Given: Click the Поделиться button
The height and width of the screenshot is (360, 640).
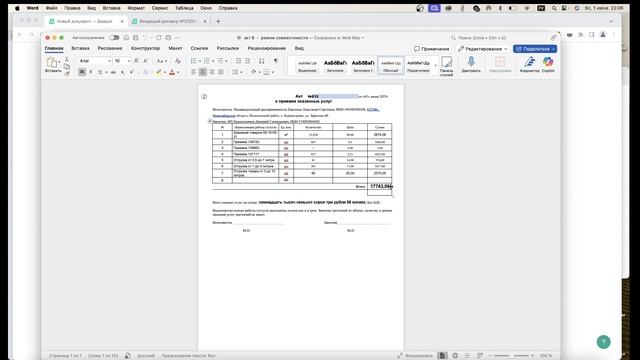Looking at the screenshot, I should point(535,49).
